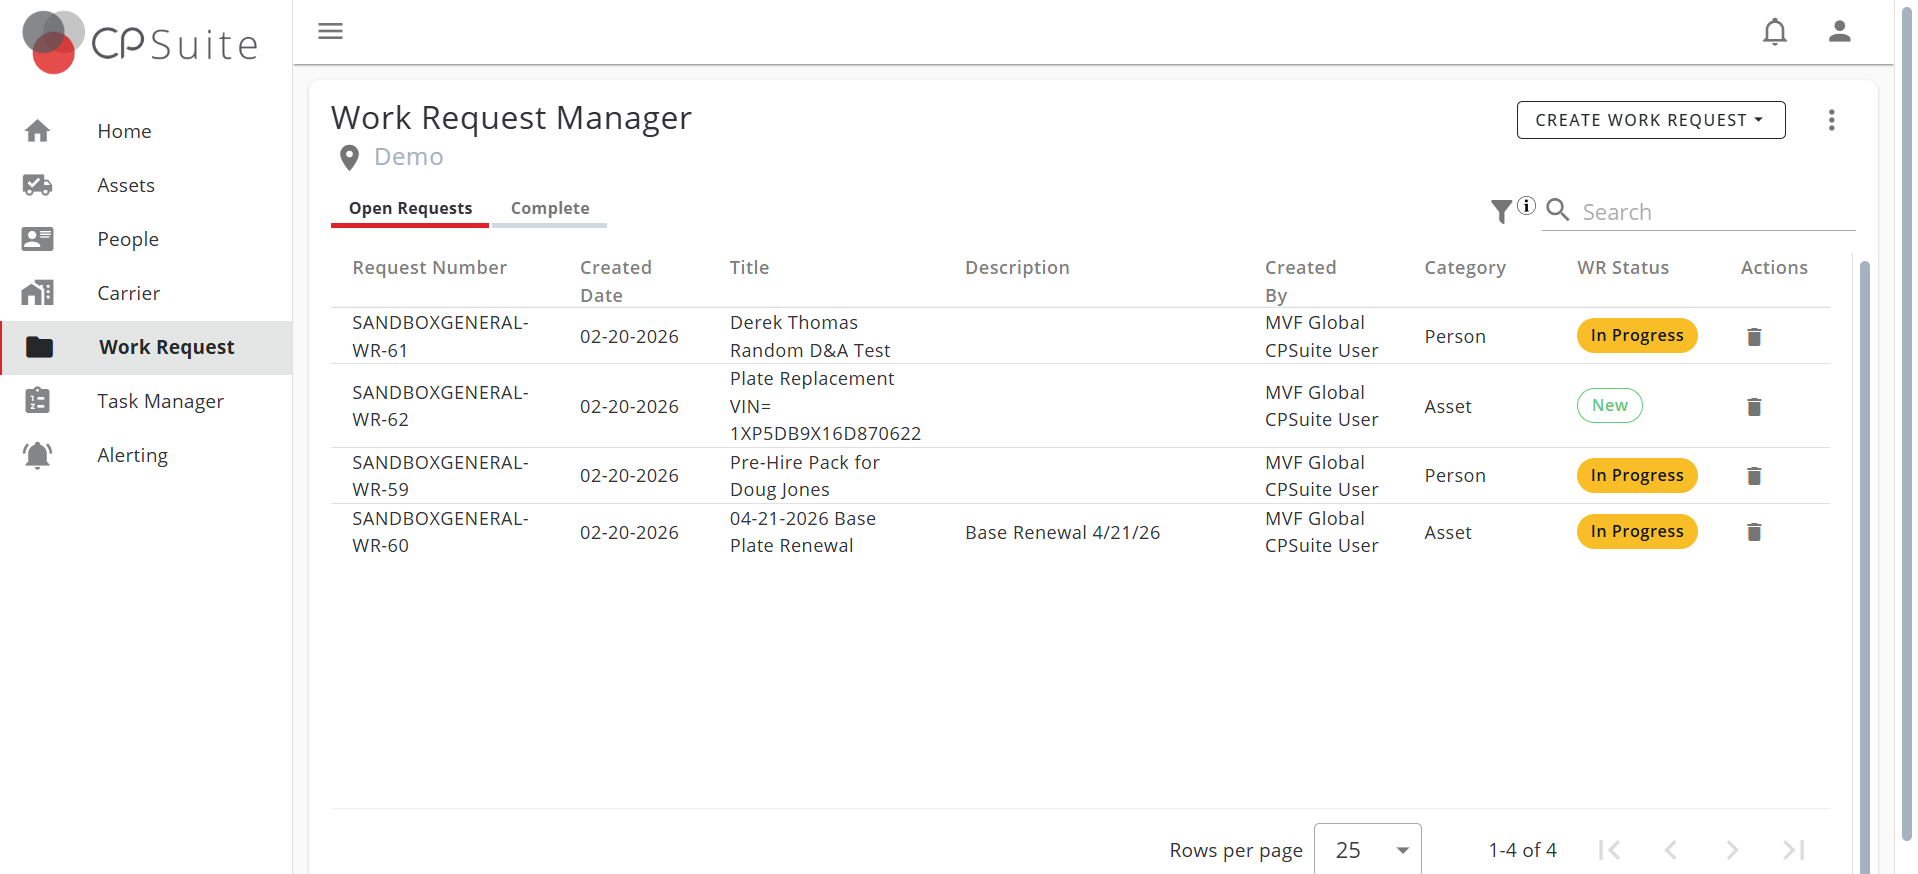Switch to the Complete tab
Image resolution: width=1918 pixels, height=874 pixels.
click(x=550, y=208)
